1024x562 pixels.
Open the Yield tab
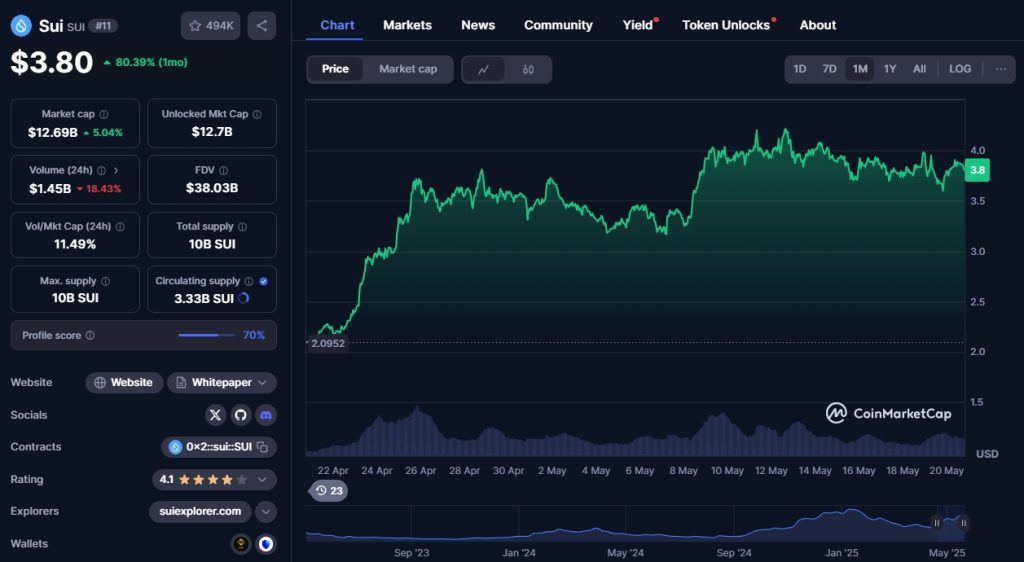(637, 25)
